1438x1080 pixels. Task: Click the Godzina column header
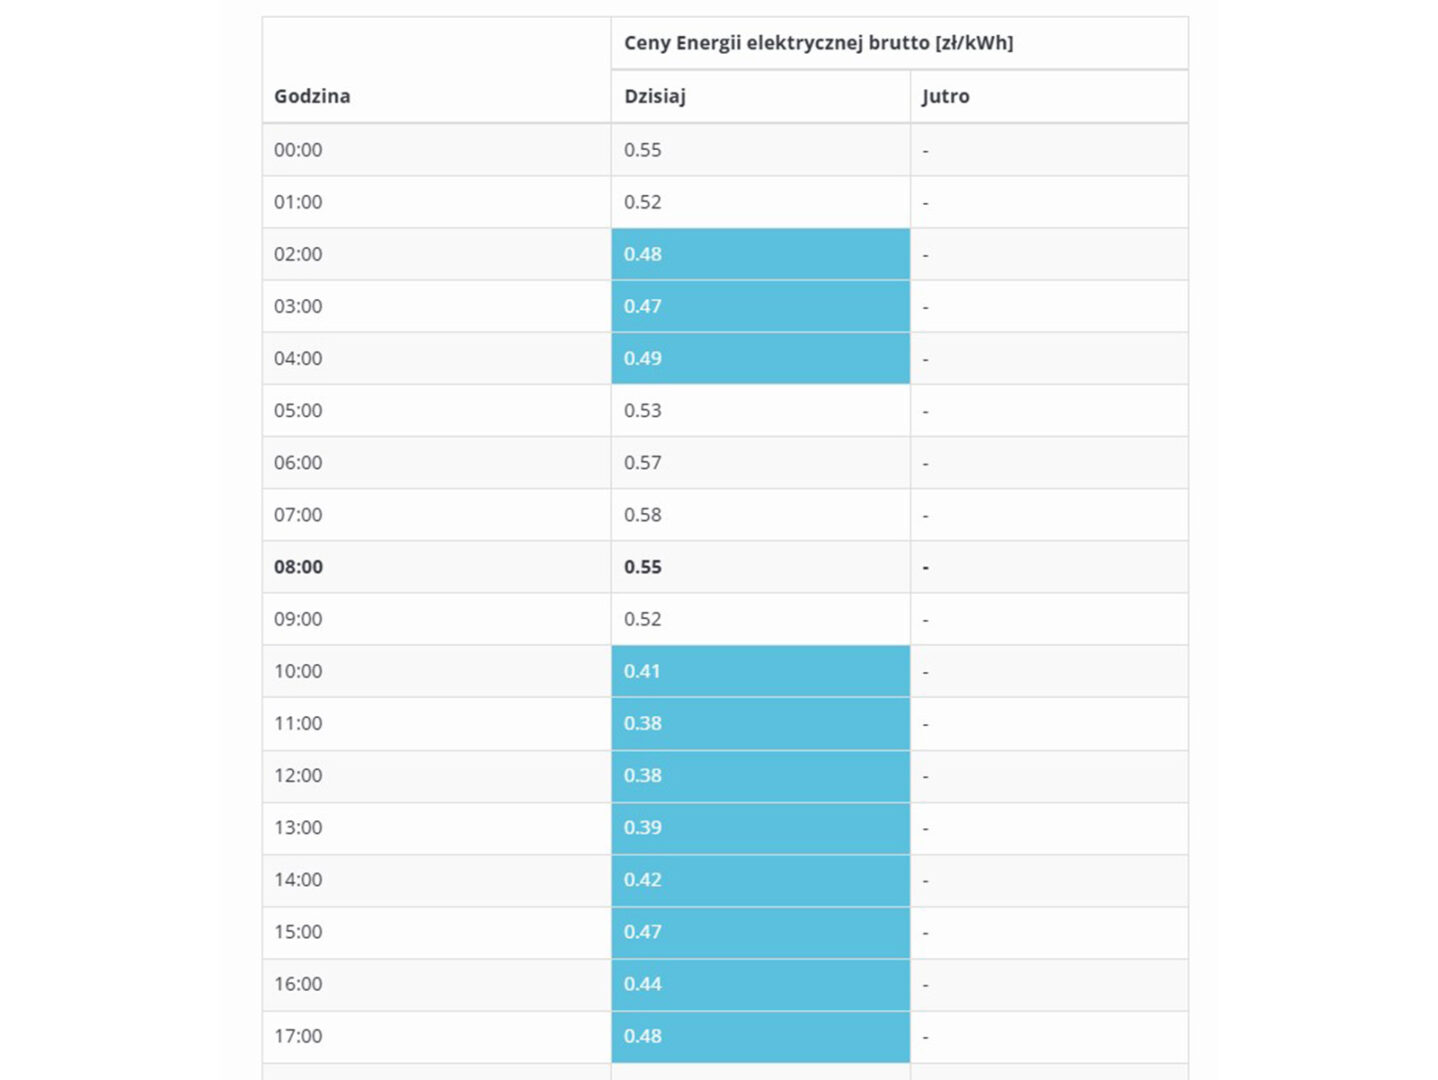point(312,96)
